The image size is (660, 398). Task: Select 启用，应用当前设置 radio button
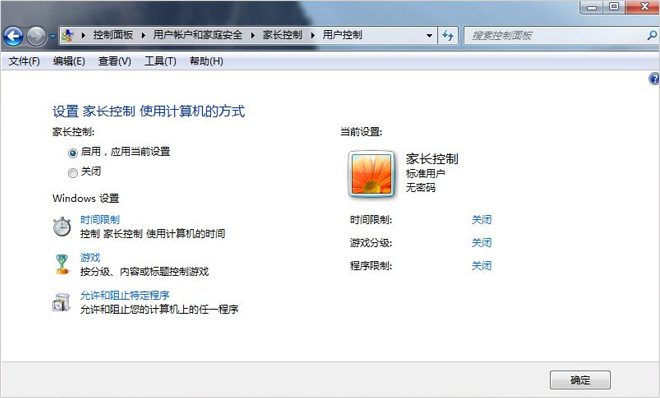(x=73, y=153)
